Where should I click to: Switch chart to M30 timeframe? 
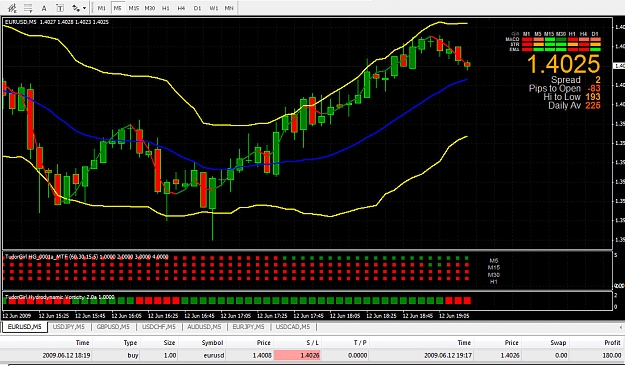click(x=150, y=8)
